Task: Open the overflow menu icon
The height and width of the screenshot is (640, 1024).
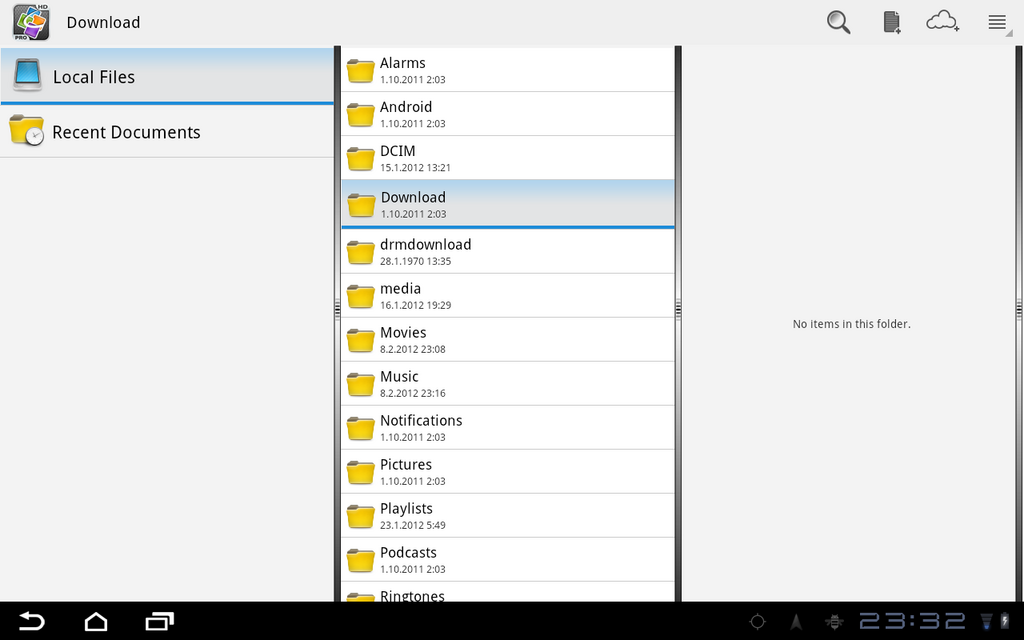Action: point(997,22)
